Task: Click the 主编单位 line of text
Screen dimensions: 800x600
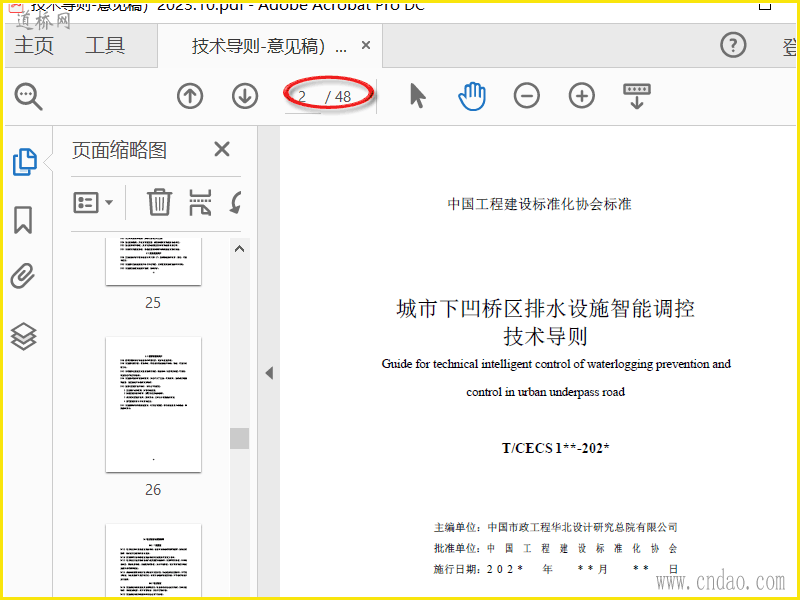Action: point(556,527)
